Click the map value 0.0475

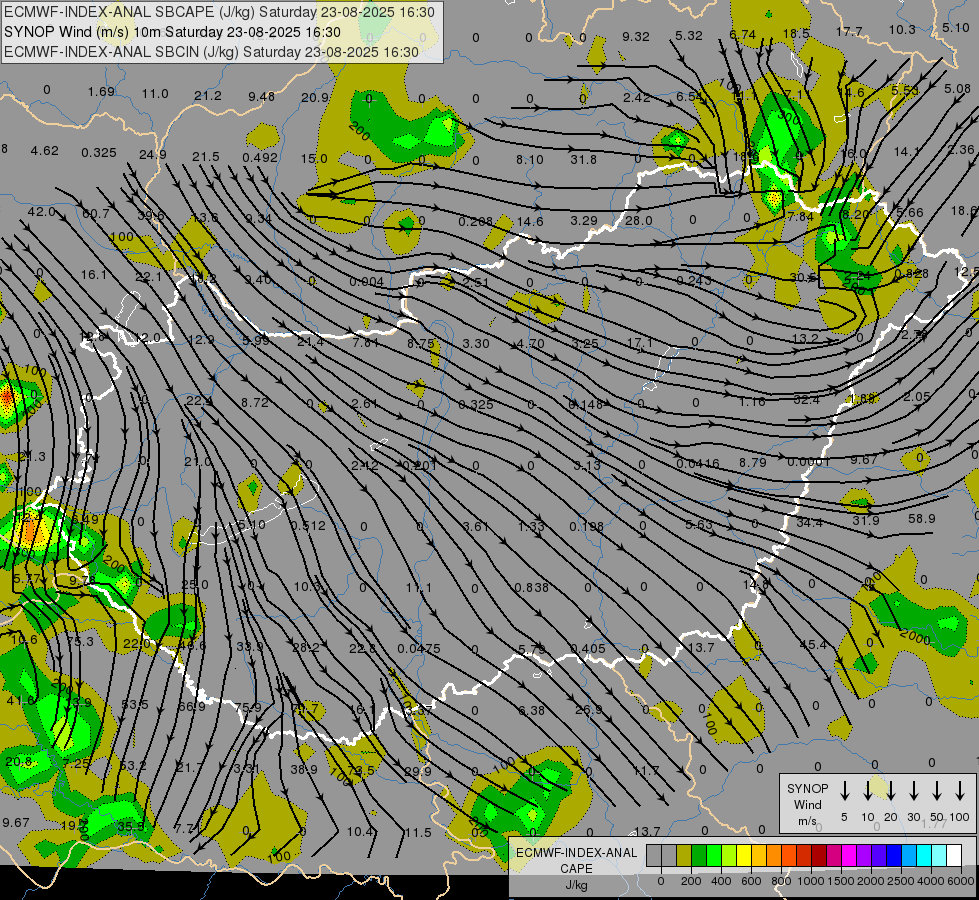(x=419, y=648)
